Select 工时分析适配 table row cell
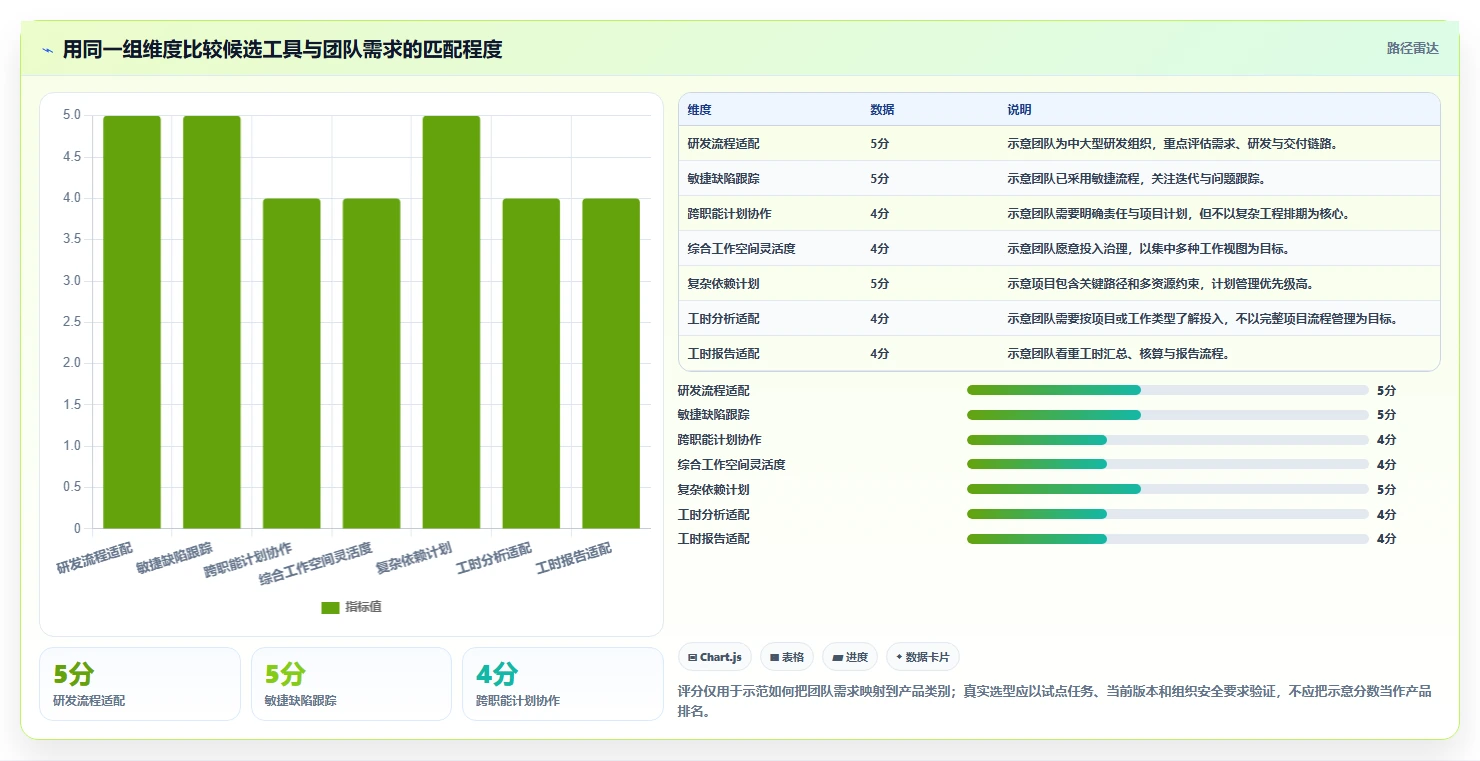Image resolution: width=1480 pixels, height=761 pixels. coord(723,319)
